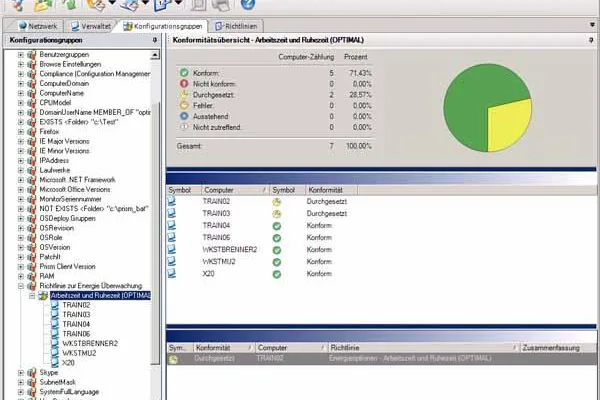Click the green Konform symbol in the X20 row

tap(277, 274)
